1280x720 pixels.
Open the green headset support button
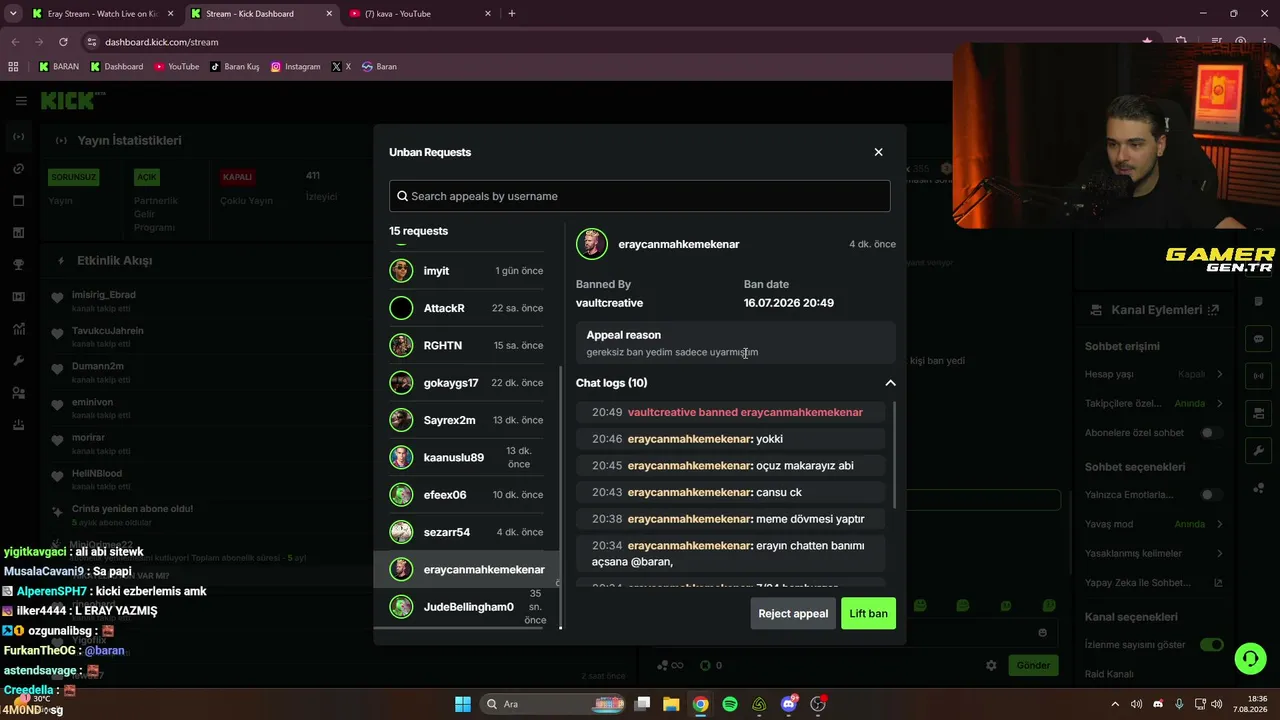click(1250, 659)
